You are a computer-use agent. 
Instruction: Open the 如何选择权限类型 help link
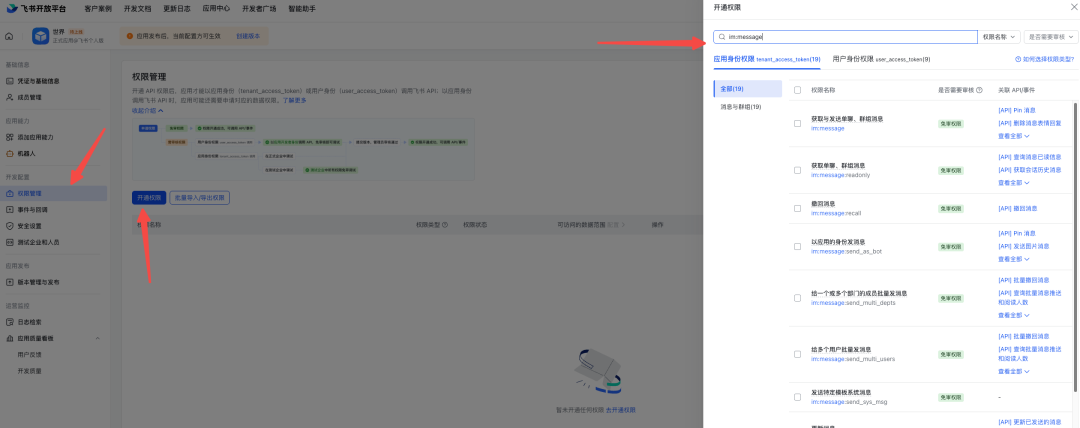pos(1045,59)
